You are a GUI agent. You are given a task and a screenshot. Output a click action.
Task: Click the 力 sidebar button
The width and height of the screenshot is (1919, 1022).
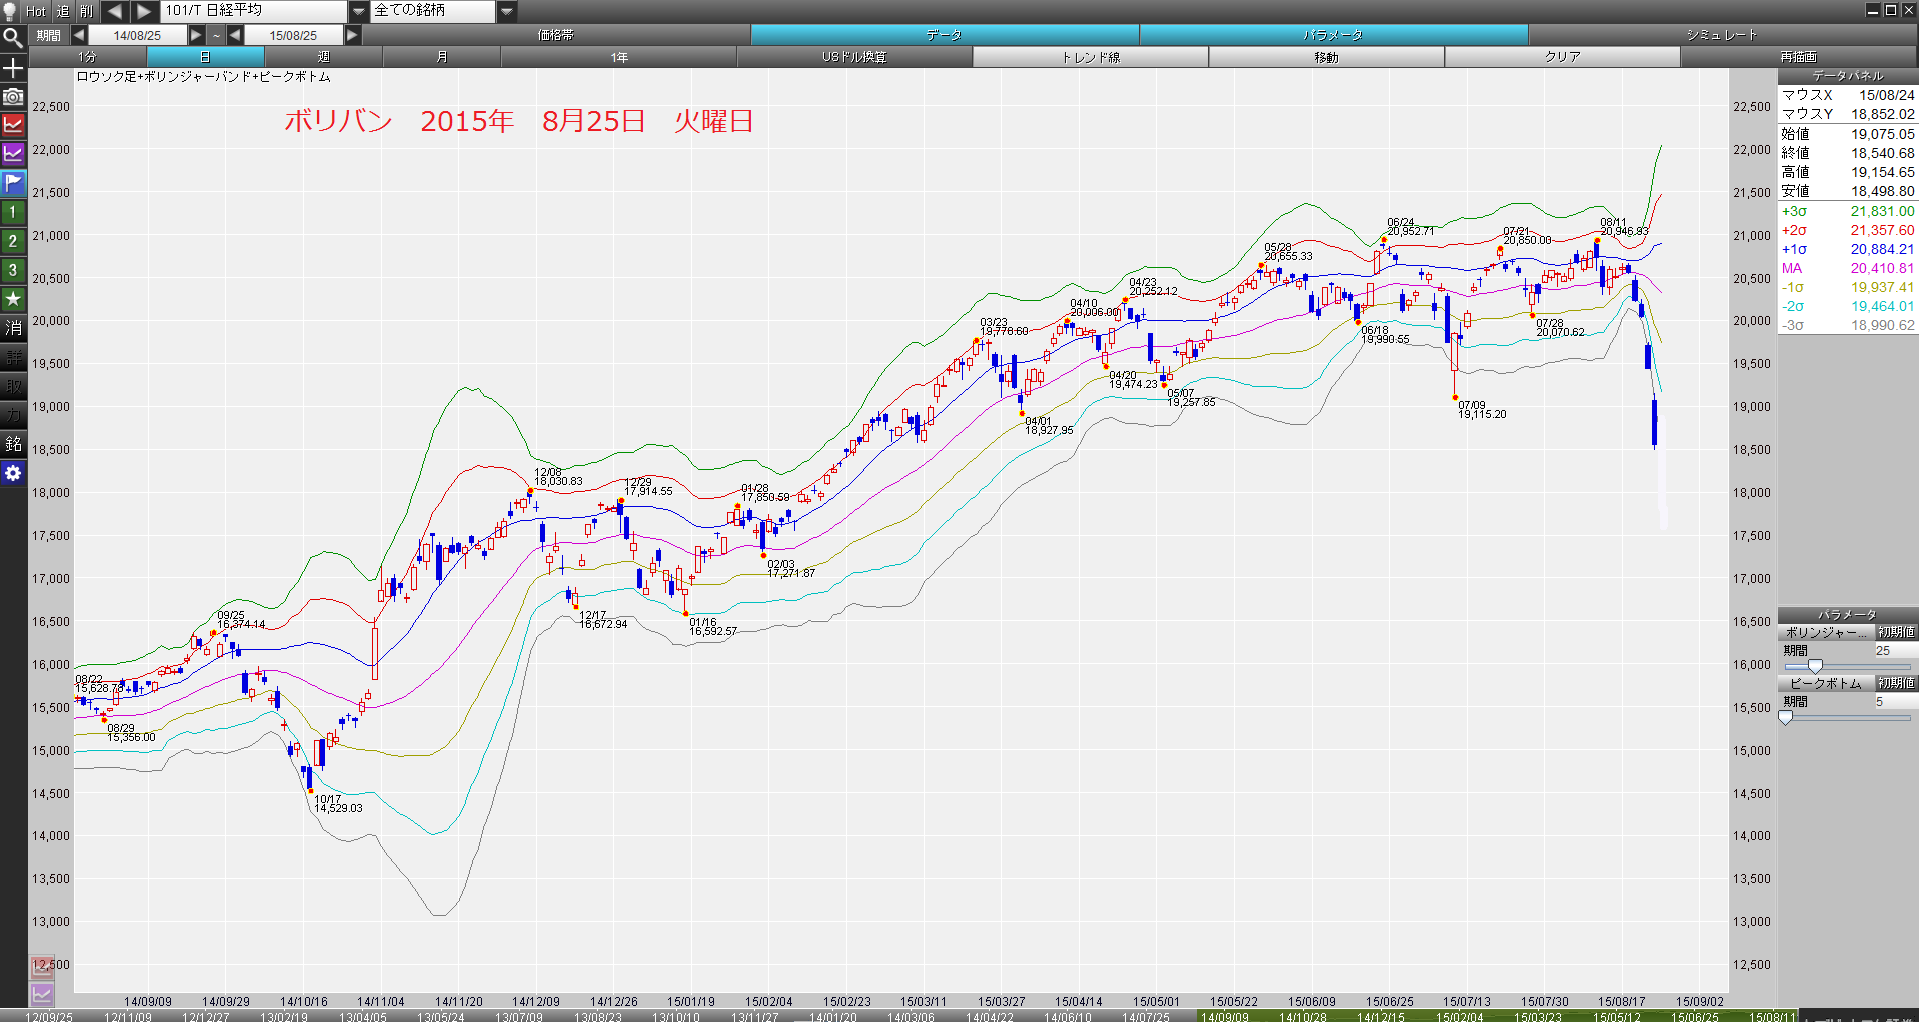[13, 415]
